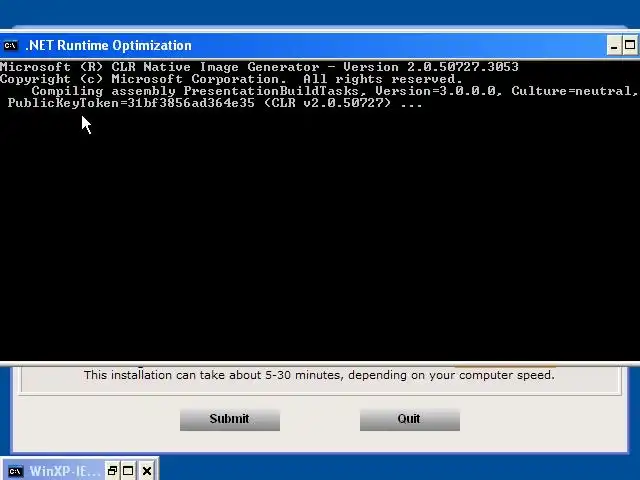Close the WinXP-IE minimized window

point(147,471)
